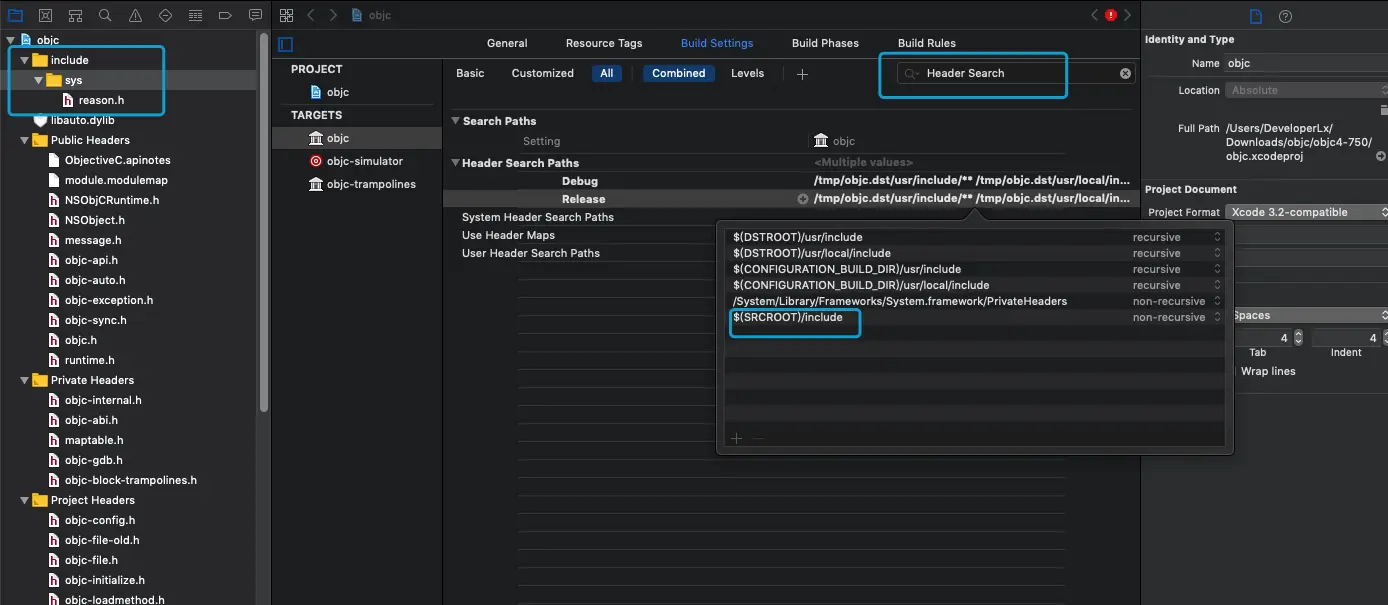Click the red error indicator badge
The height and width of the screenshot is (605, 1388).
pyautogui.click(x=1110, y=15)
